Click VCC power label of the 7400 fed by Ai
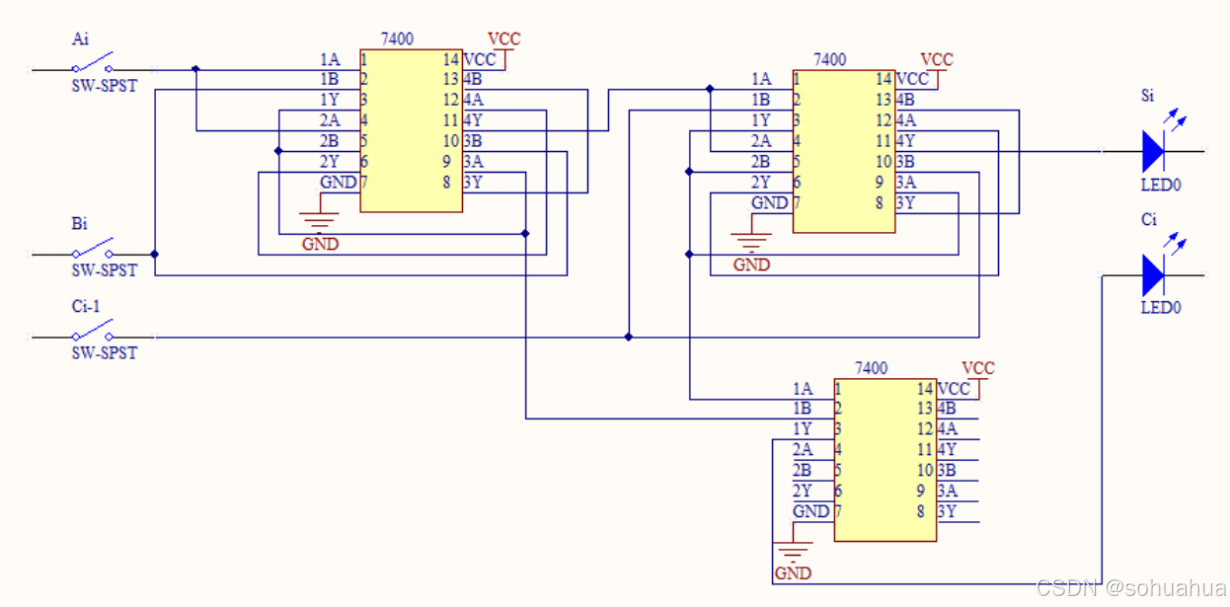 point(504,40)
